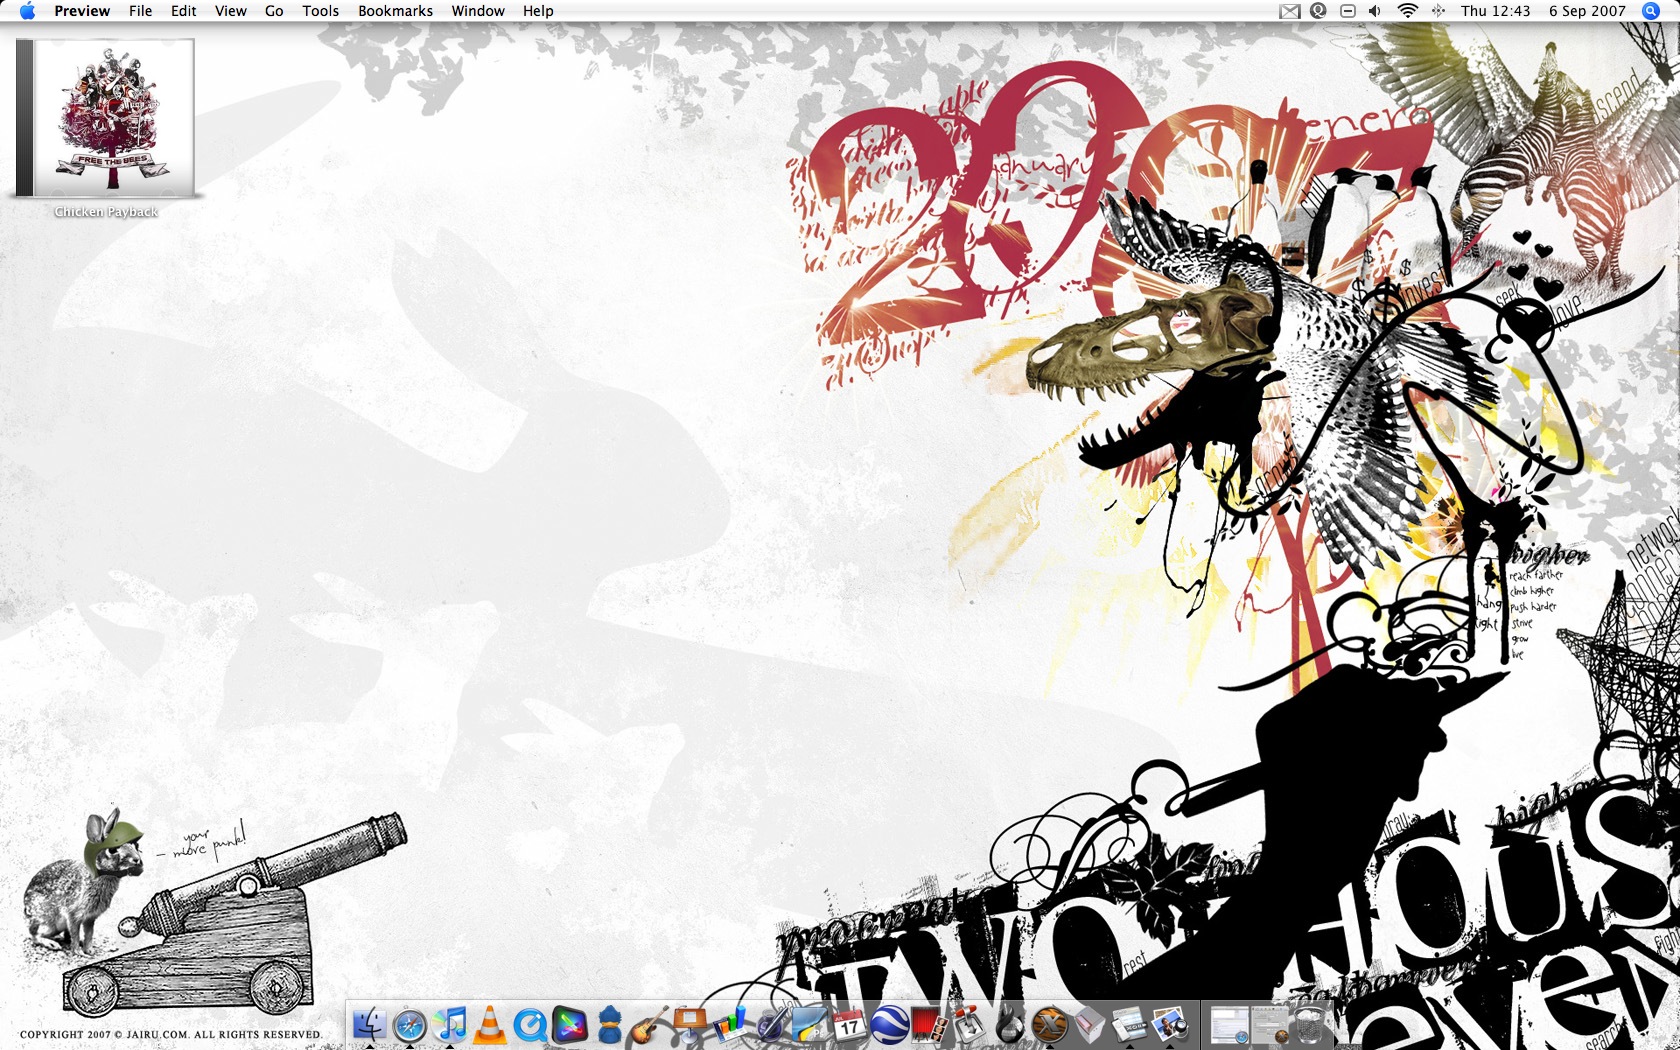Restore the minimized tiger-X app window

pyautogui.click(x=1270, y=1025)
